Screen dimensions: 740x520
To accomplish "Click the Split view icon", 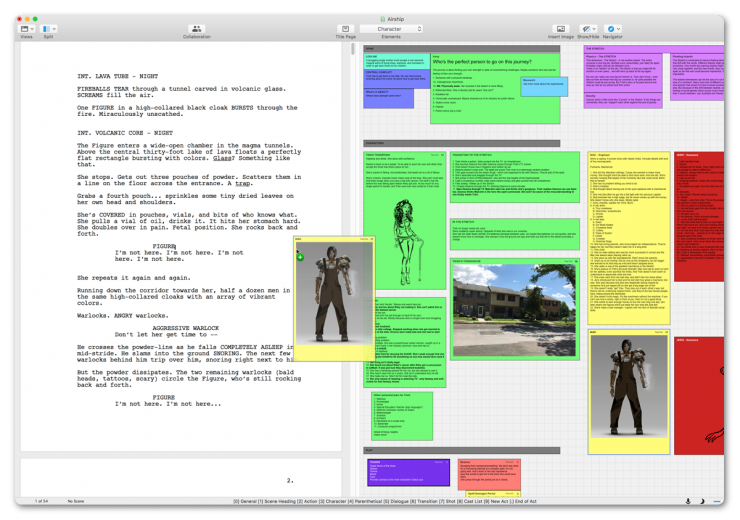I will (46, 29).
